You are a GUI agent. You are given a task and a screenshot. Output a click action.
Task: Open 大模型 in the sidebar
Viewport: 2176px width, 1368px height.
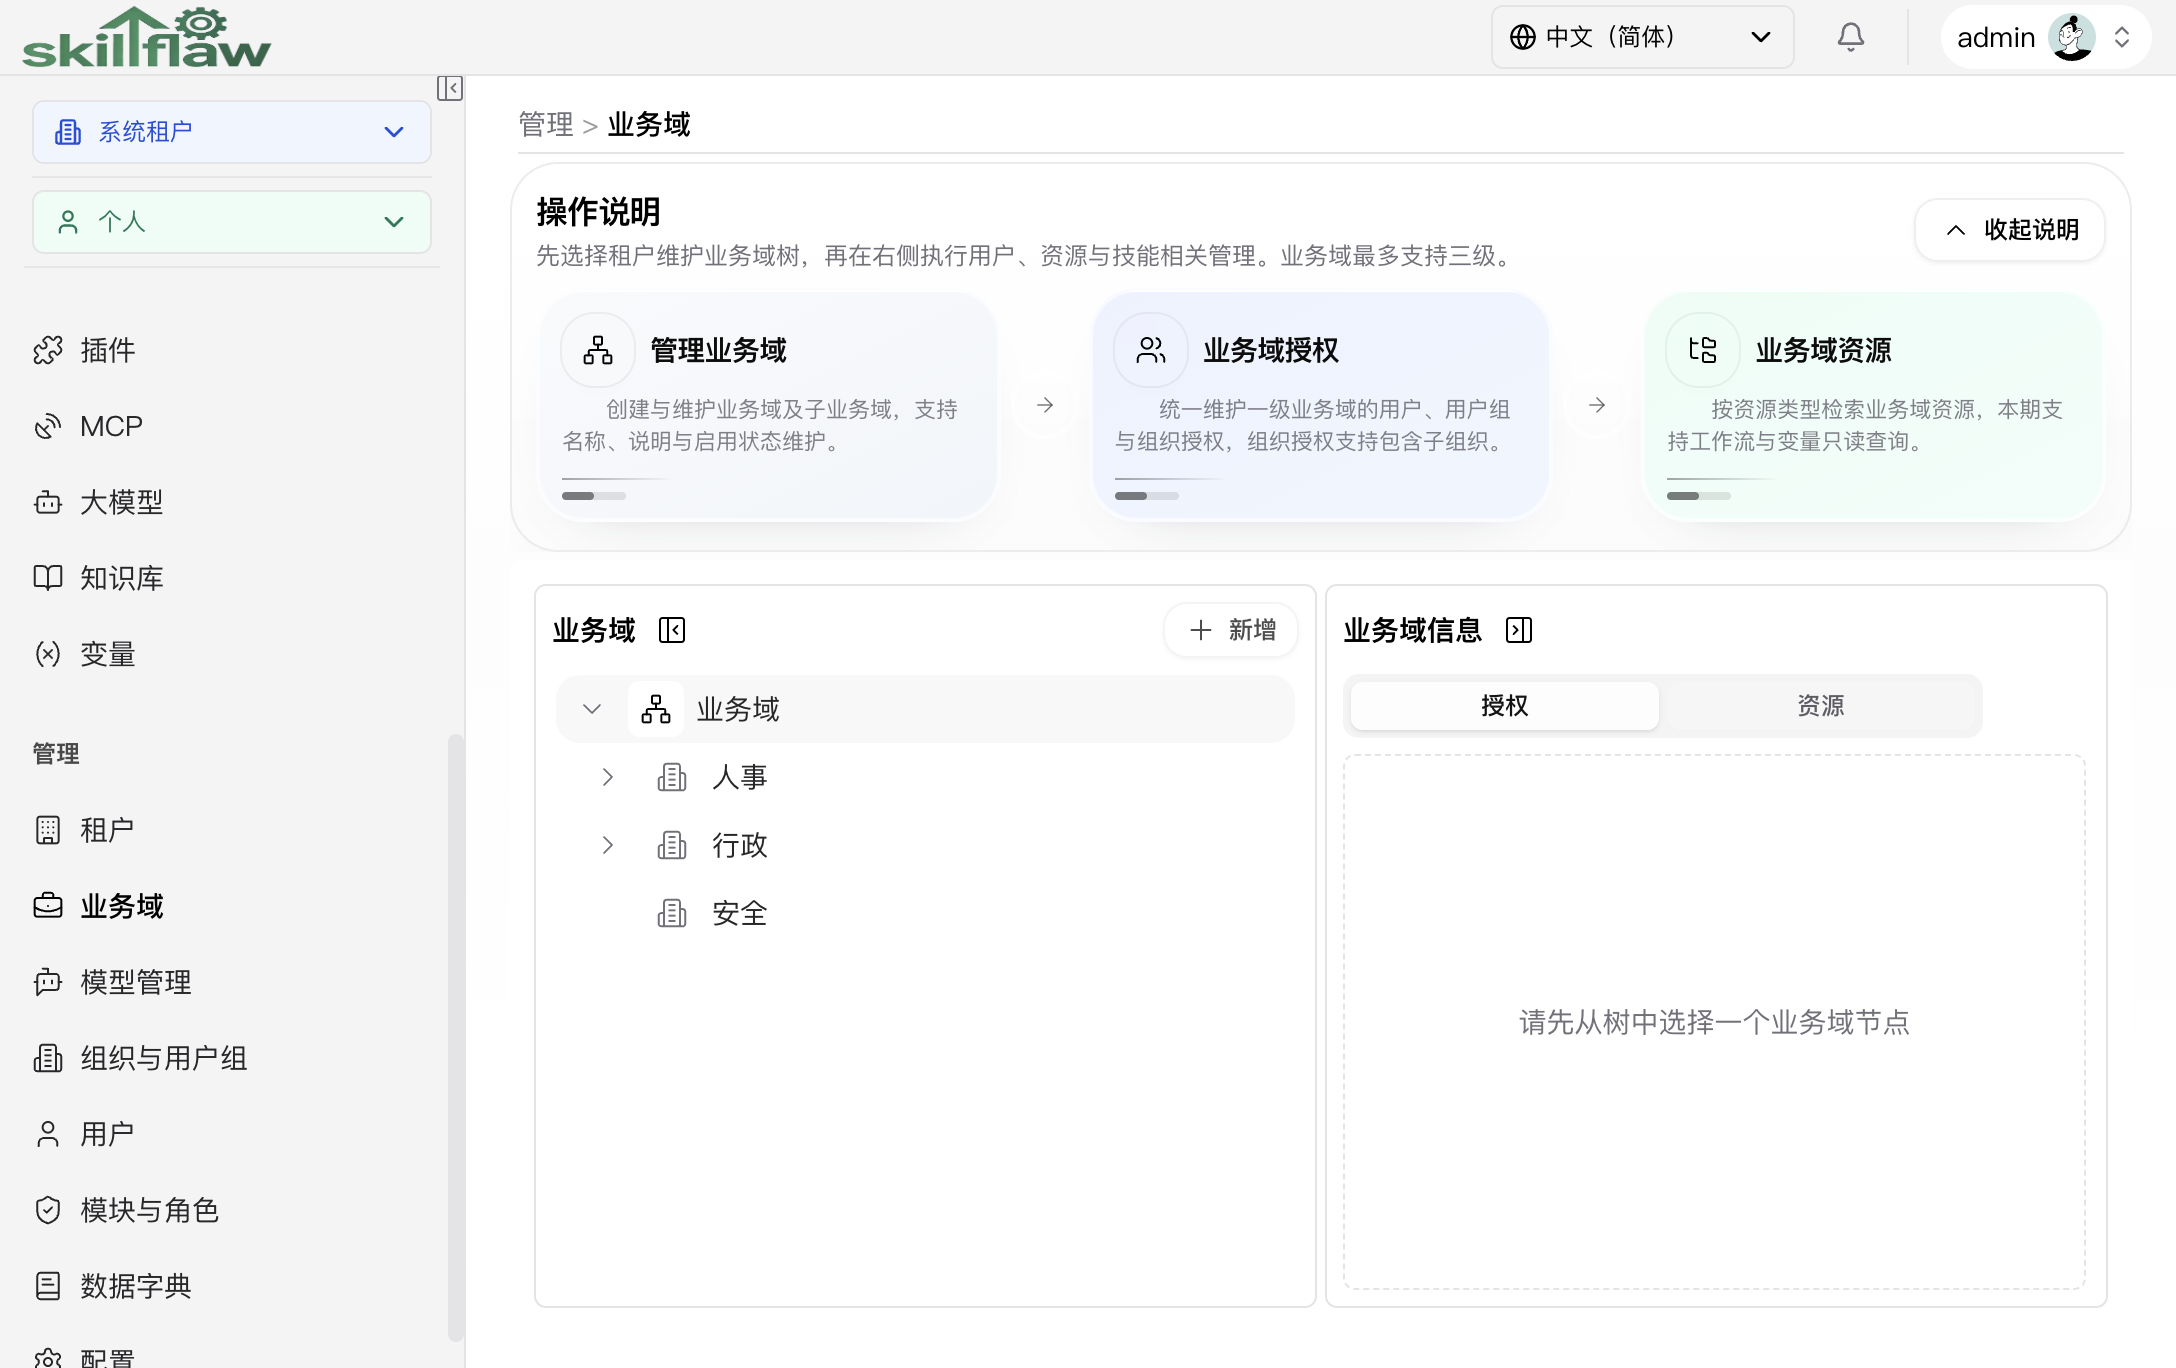[x=122, y=502]
